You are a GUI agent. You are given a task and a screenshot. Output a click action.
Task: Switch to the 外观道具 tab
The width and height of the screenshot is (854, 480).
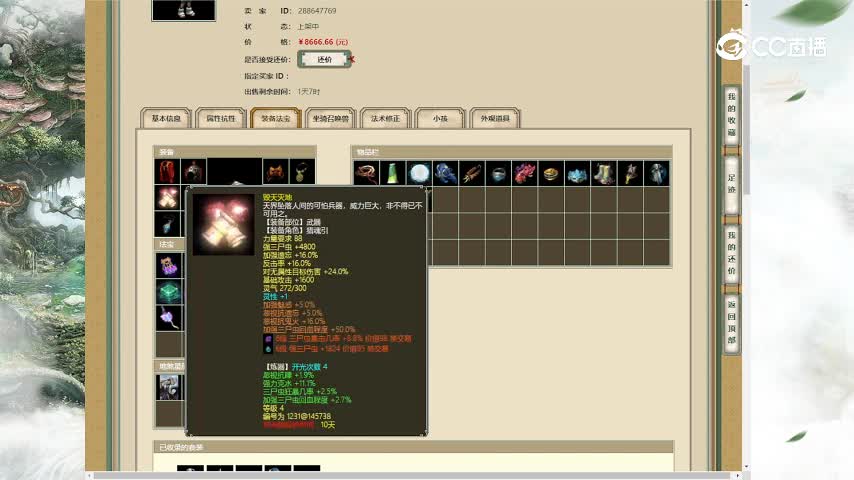[495, 118]
